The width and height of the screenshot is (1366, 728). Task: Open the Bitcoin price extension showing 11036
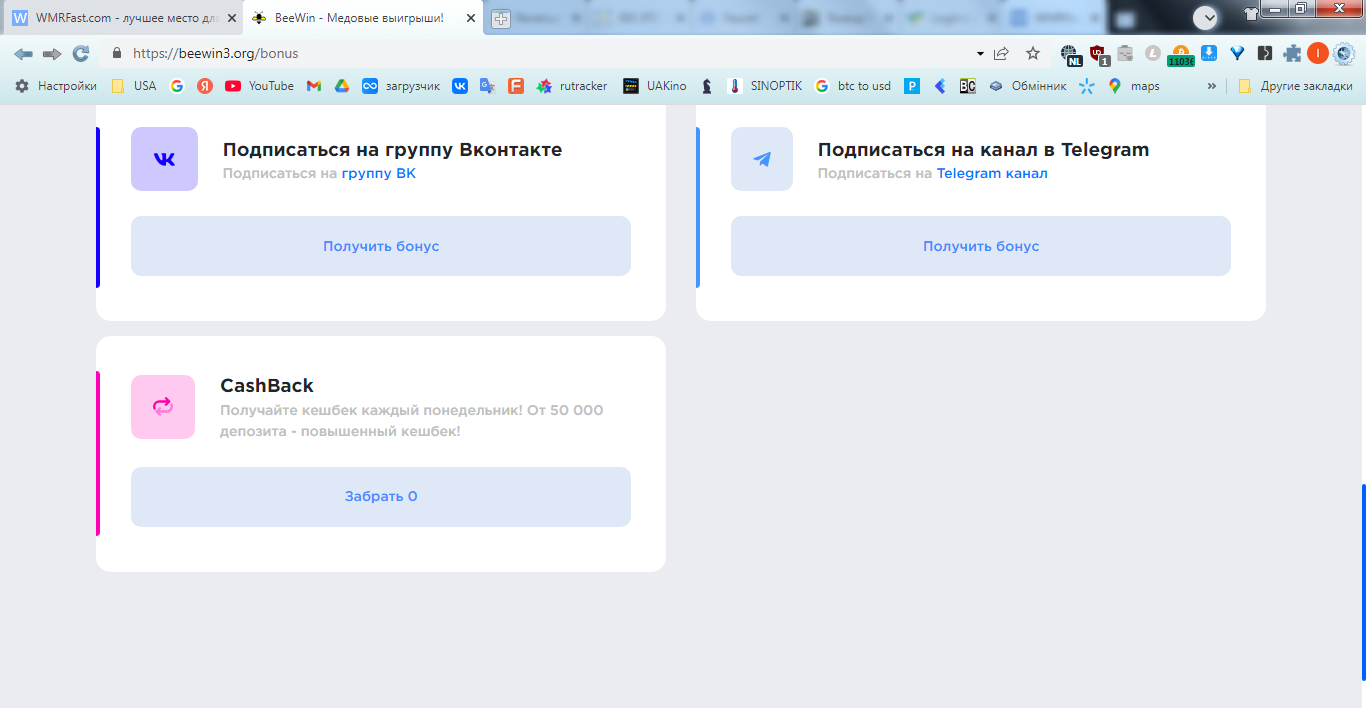coord(1181,55)
